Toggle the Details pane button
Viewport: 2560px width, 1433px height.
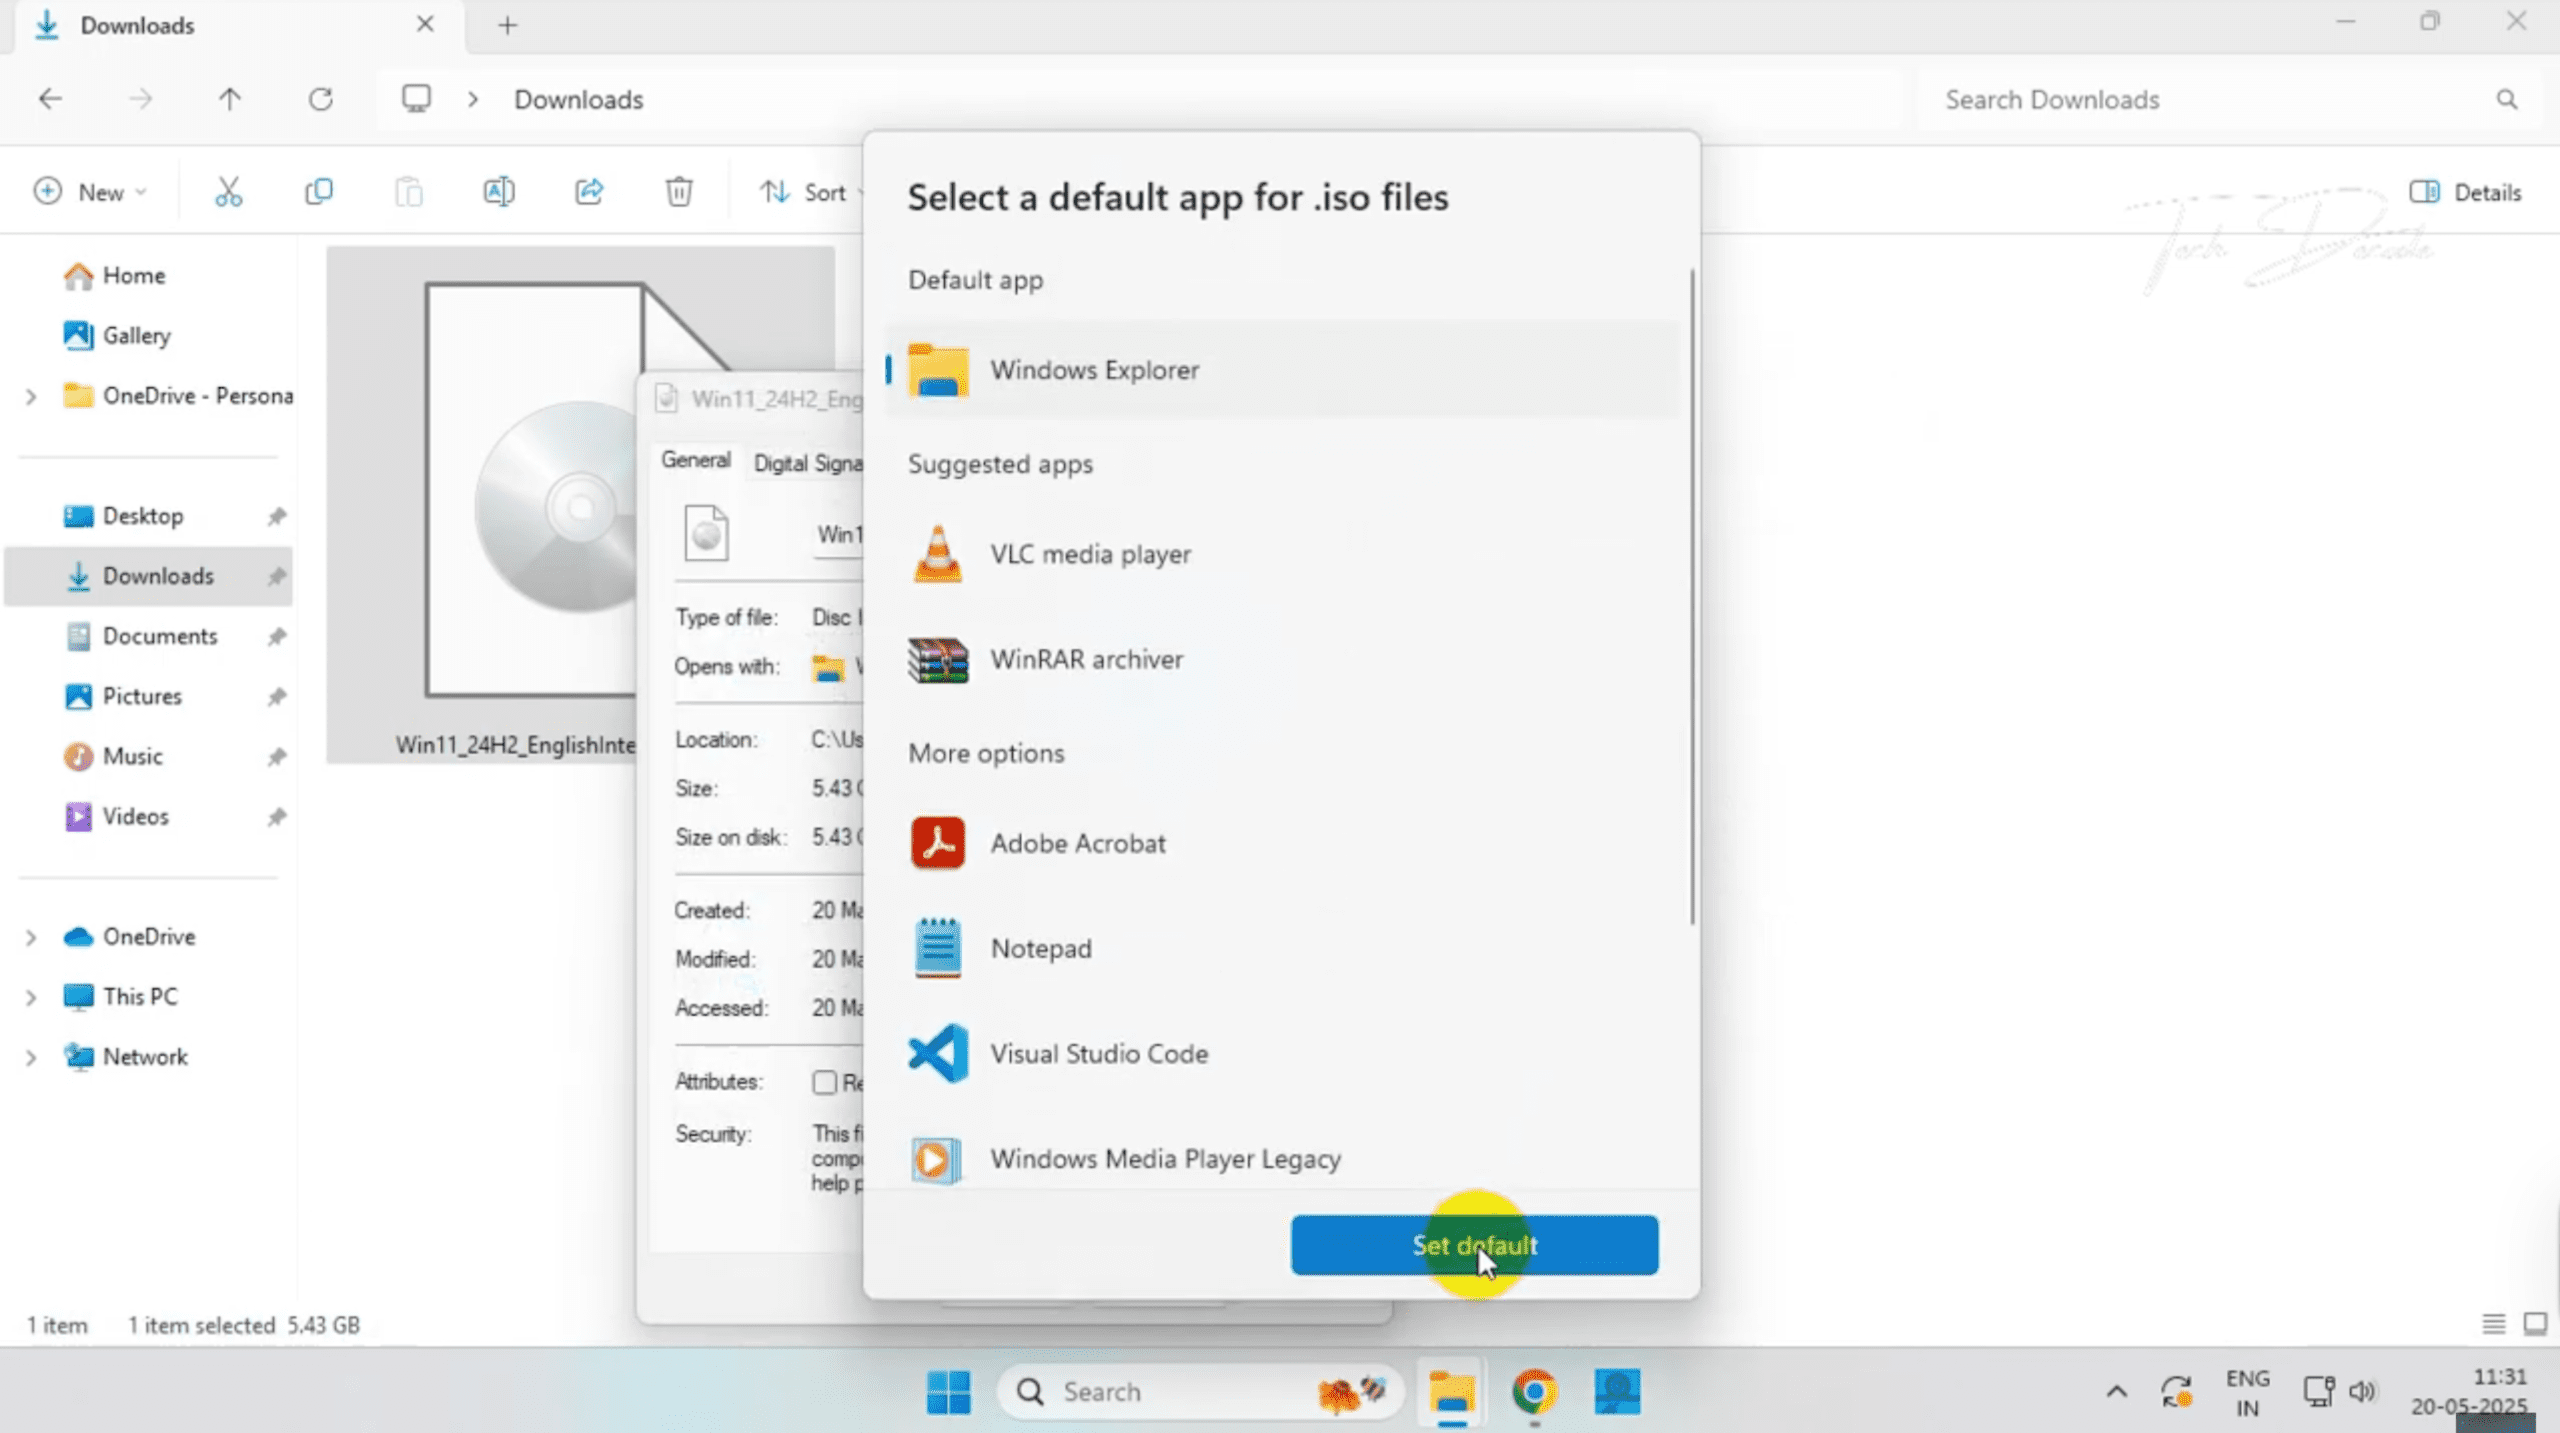(2466, 191)
